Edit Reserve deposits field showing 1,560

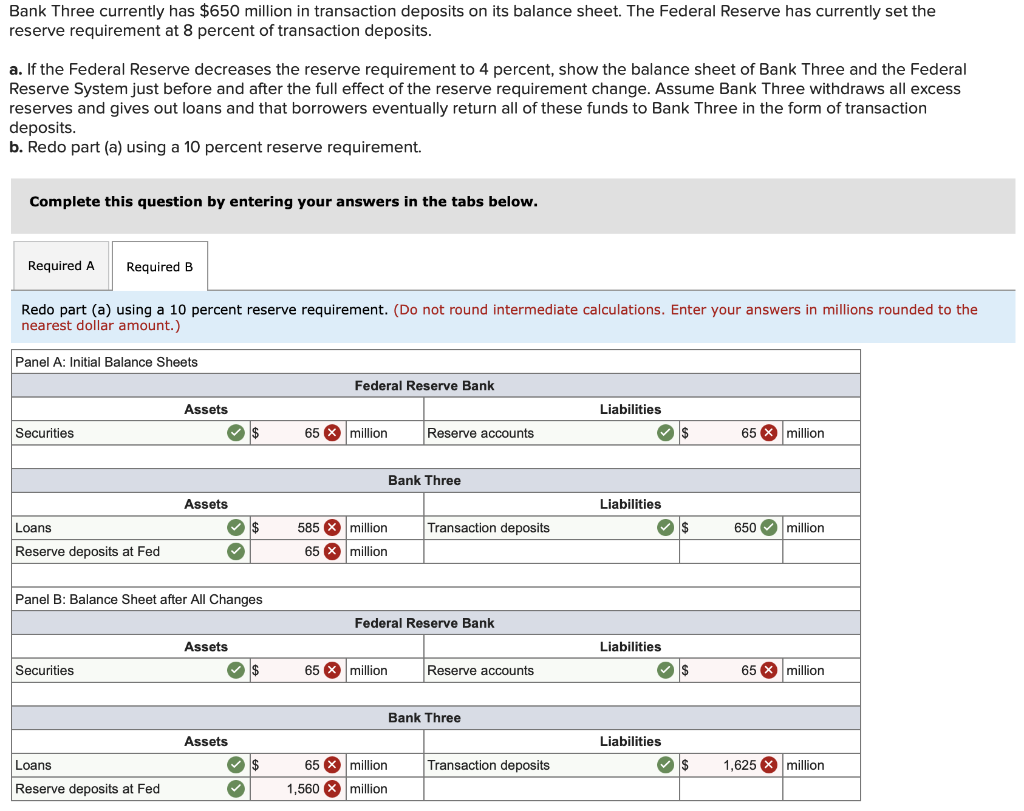click(298, 789)
